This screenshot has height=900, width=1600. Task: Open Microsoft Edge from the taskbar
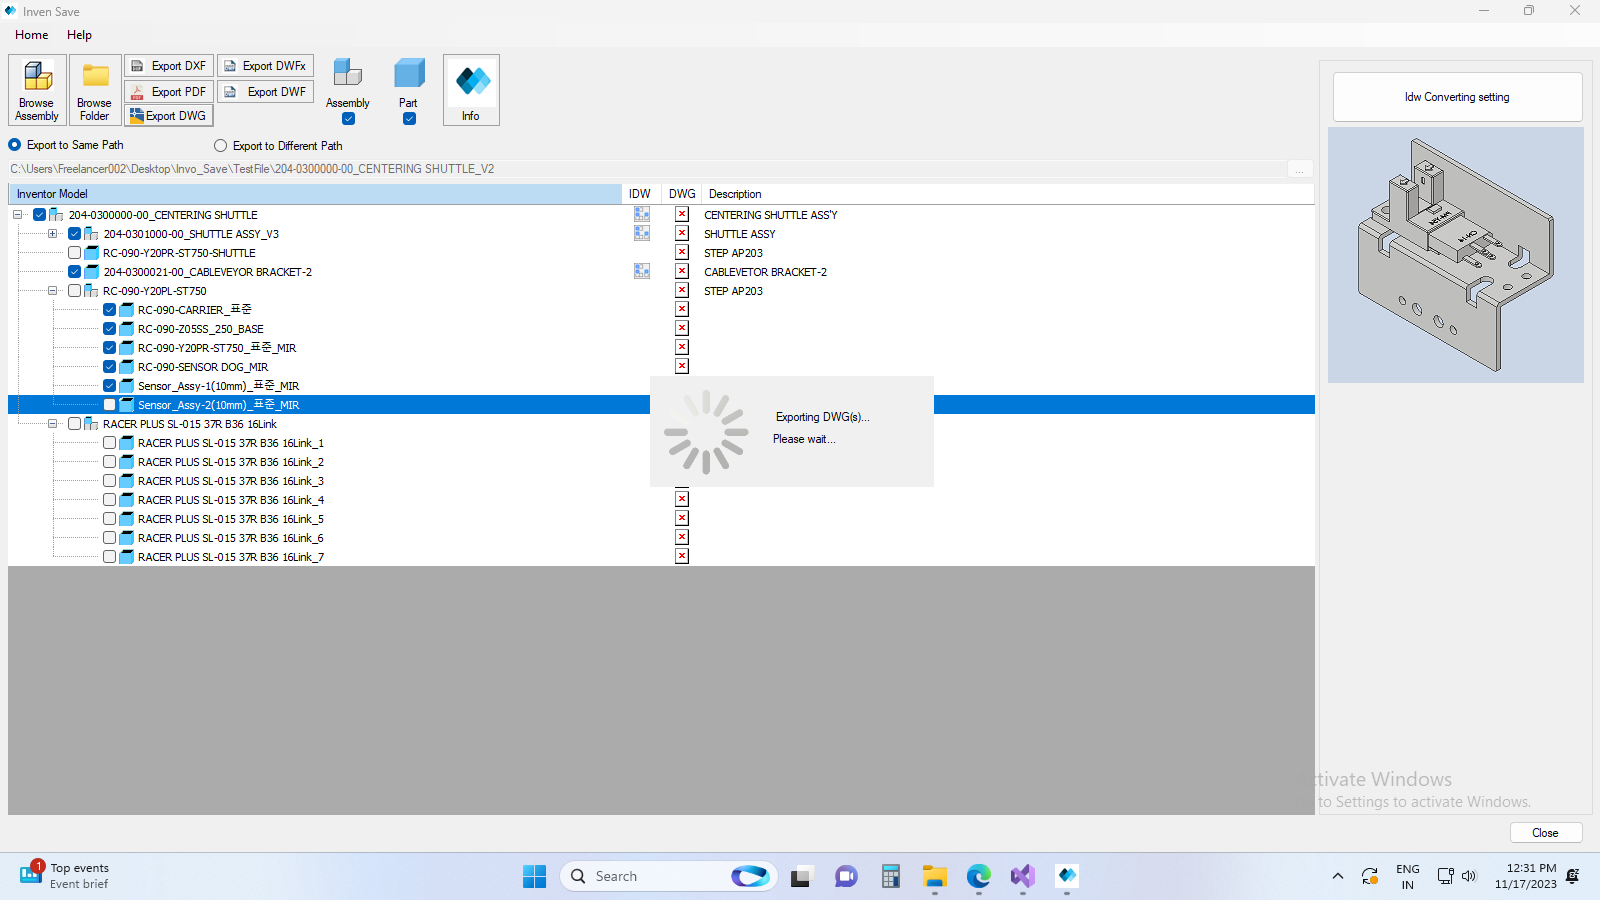(x=979, y=876)
